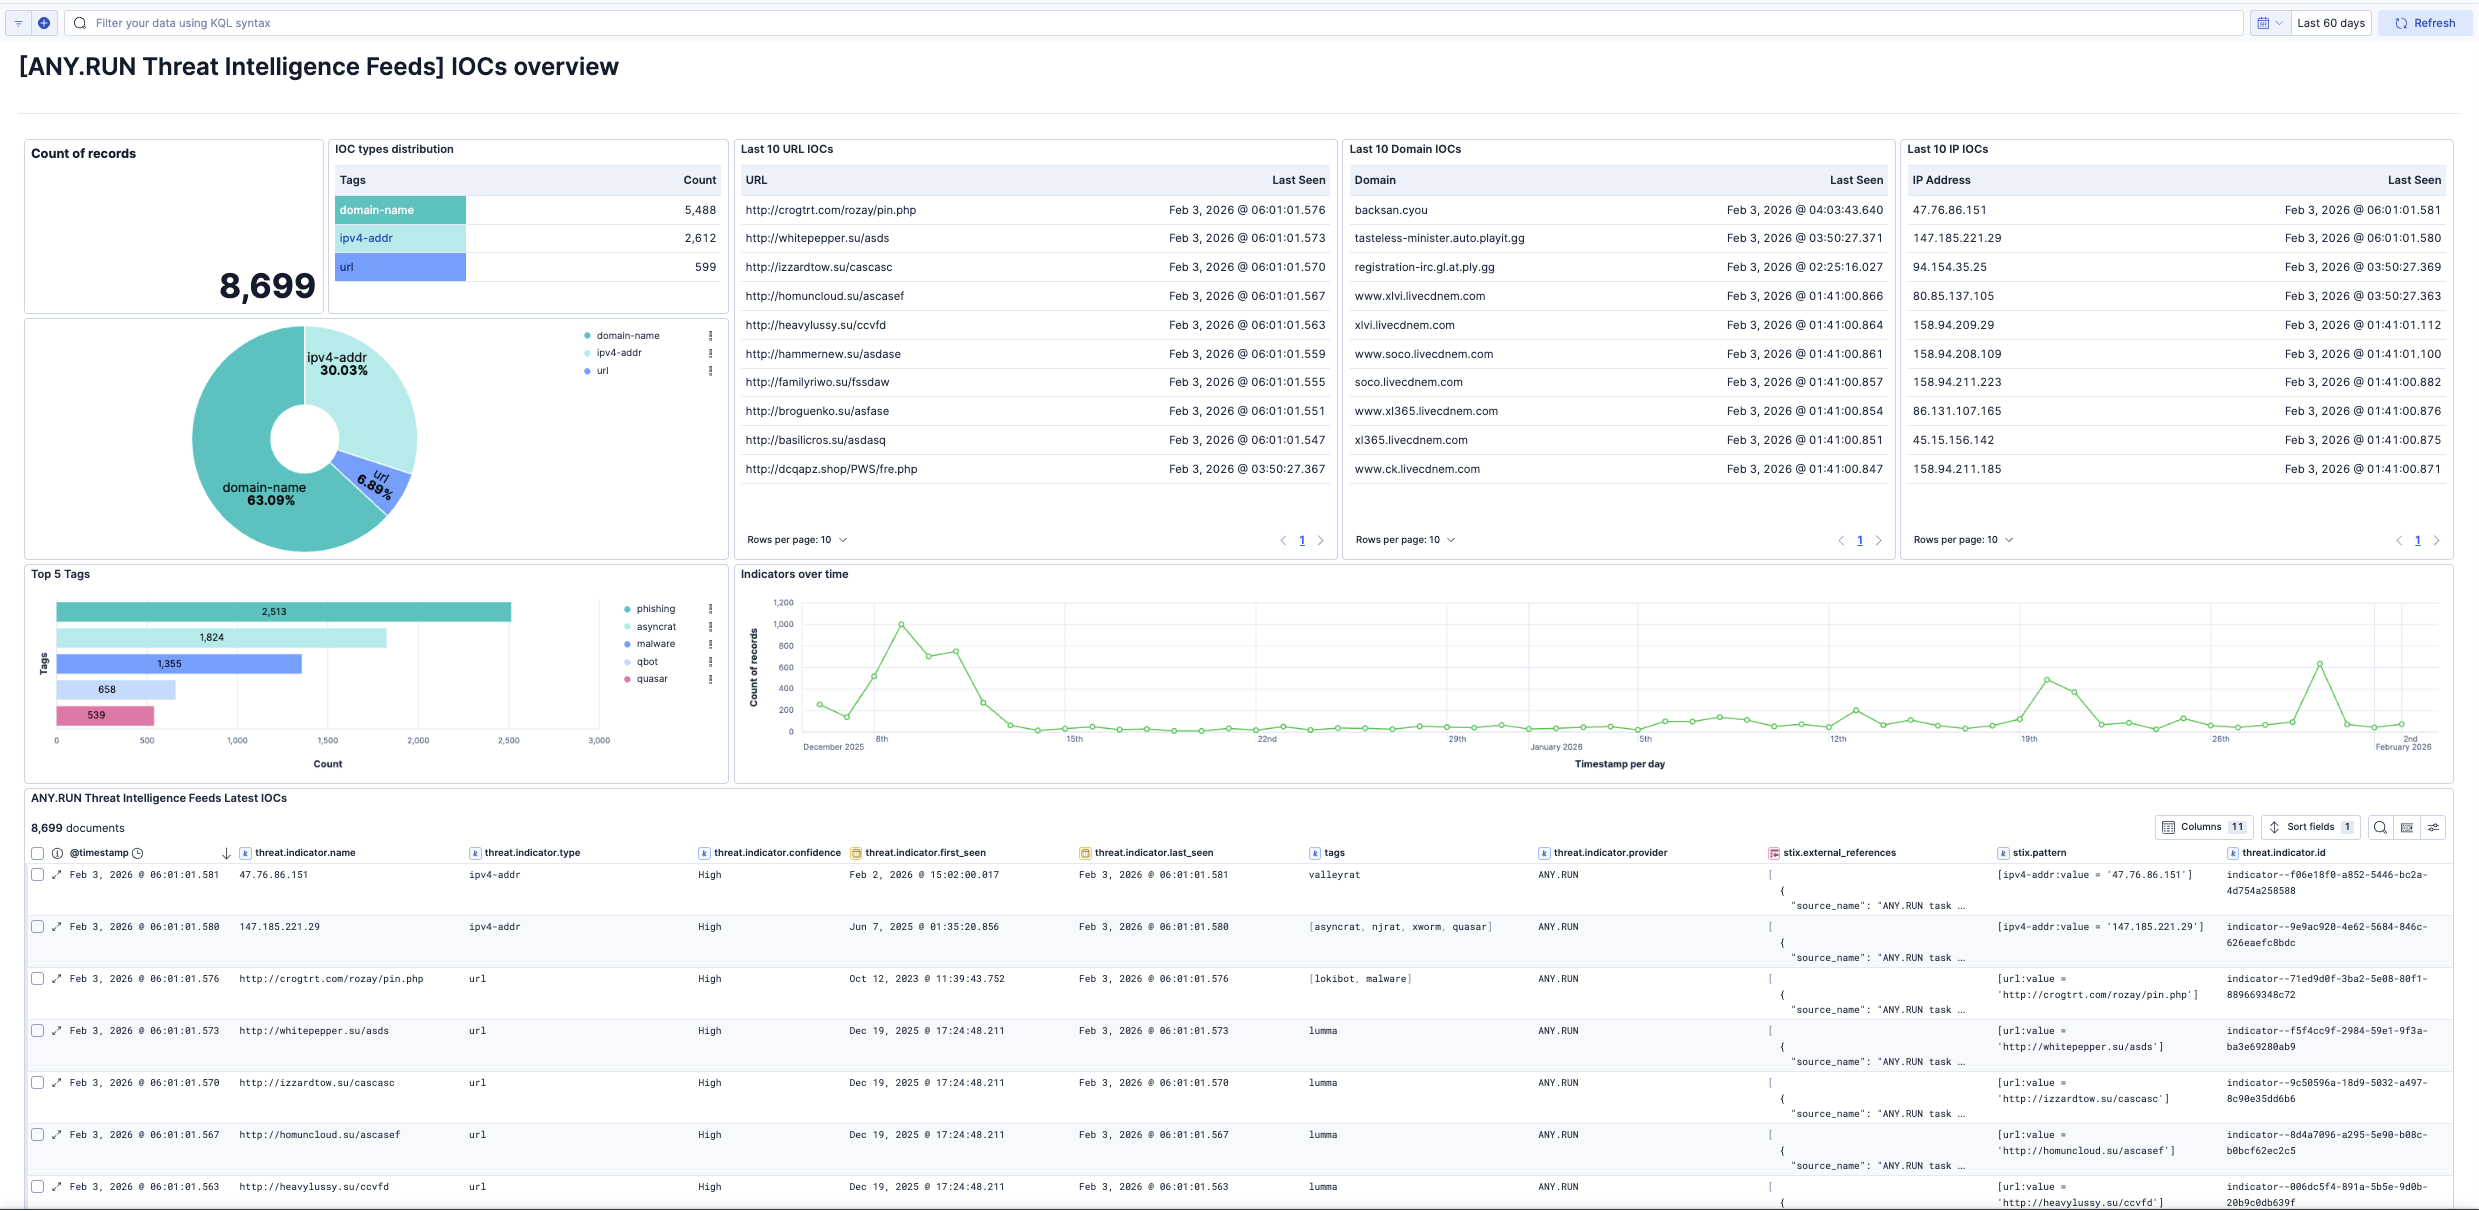Expand details of the 47.76.86.151 document

(x=55, y=874)
